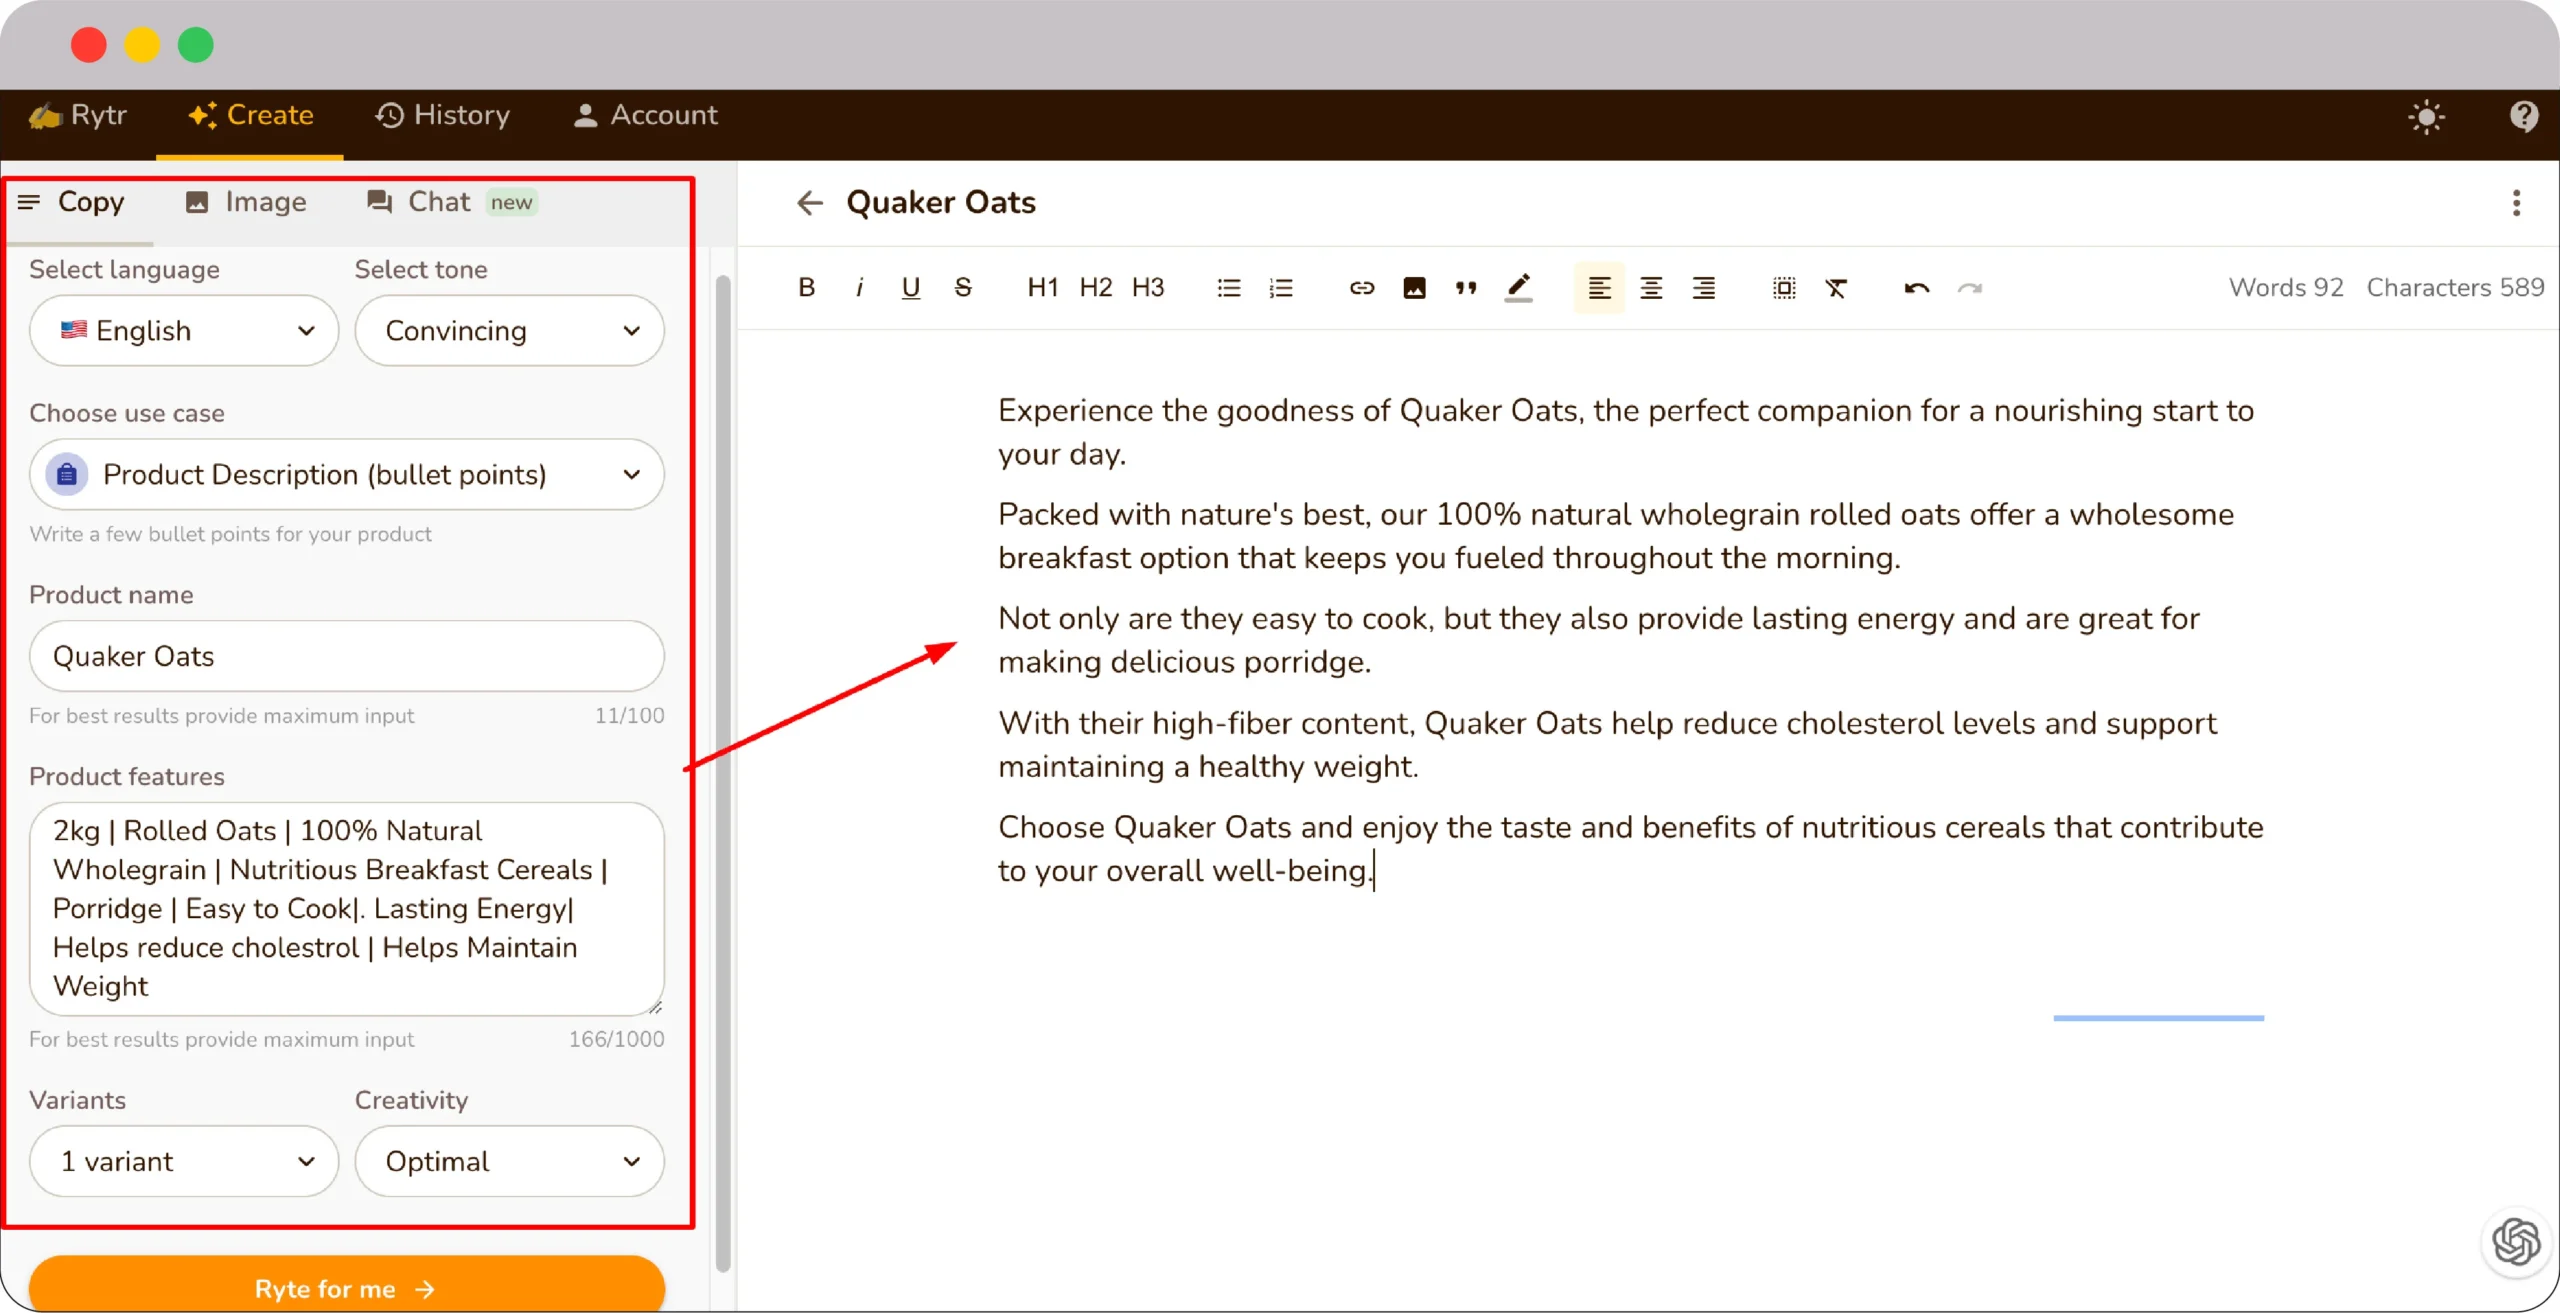
Task: Click the paragraph starting 'Choose Quaker Oats'
Action: click(x=1630, y=849)
